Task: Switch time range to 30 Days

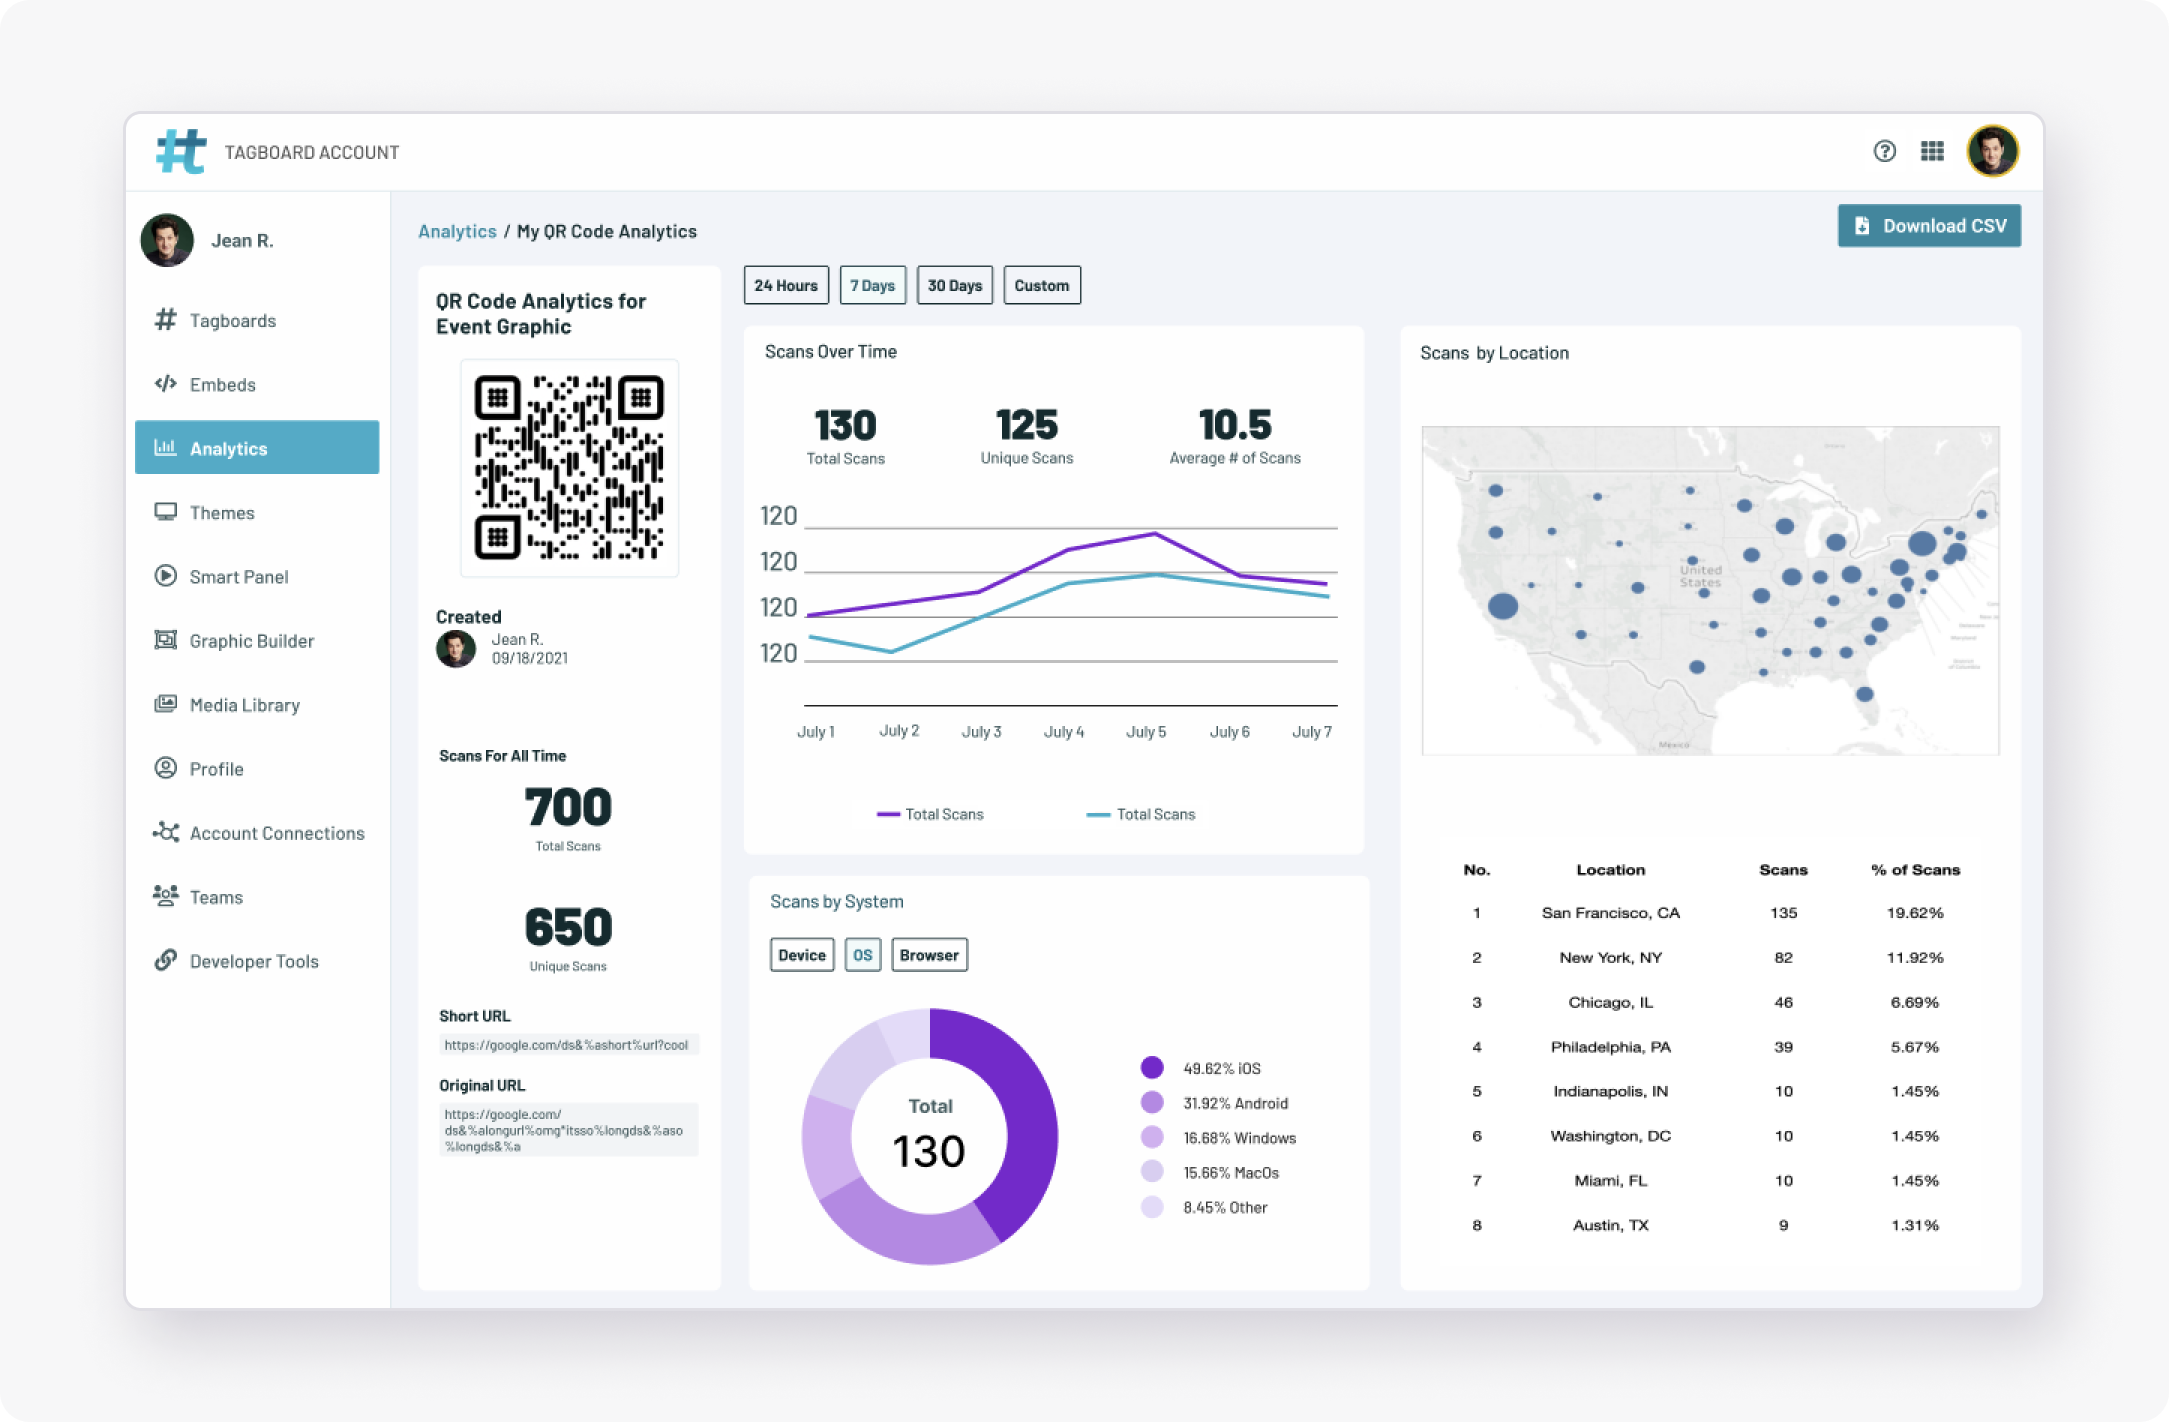Action: coord(954,285)
